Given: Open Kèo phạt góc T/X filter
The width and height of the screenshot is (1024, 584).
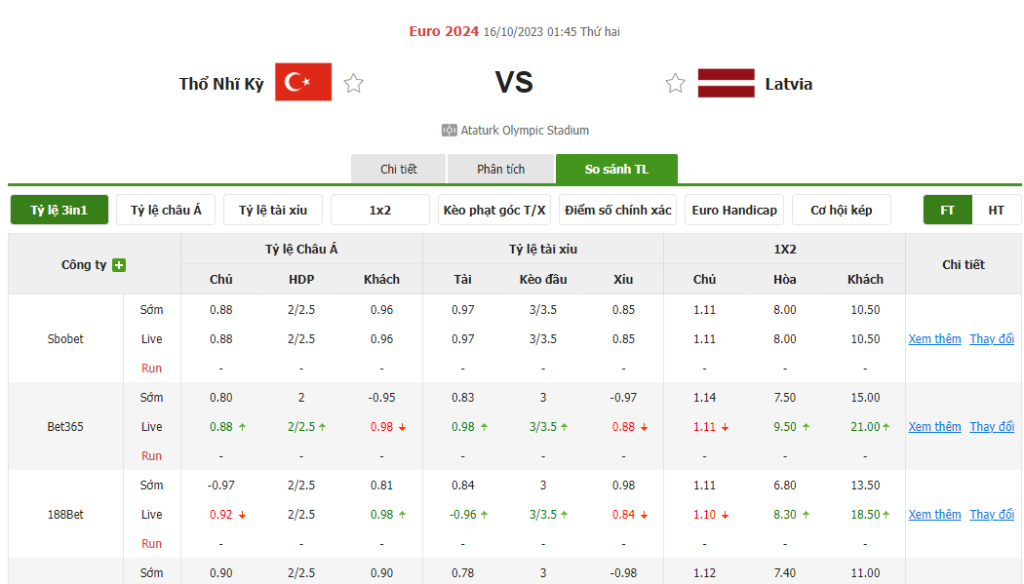Looking at the screenshot, I should [x=494, y=210].
